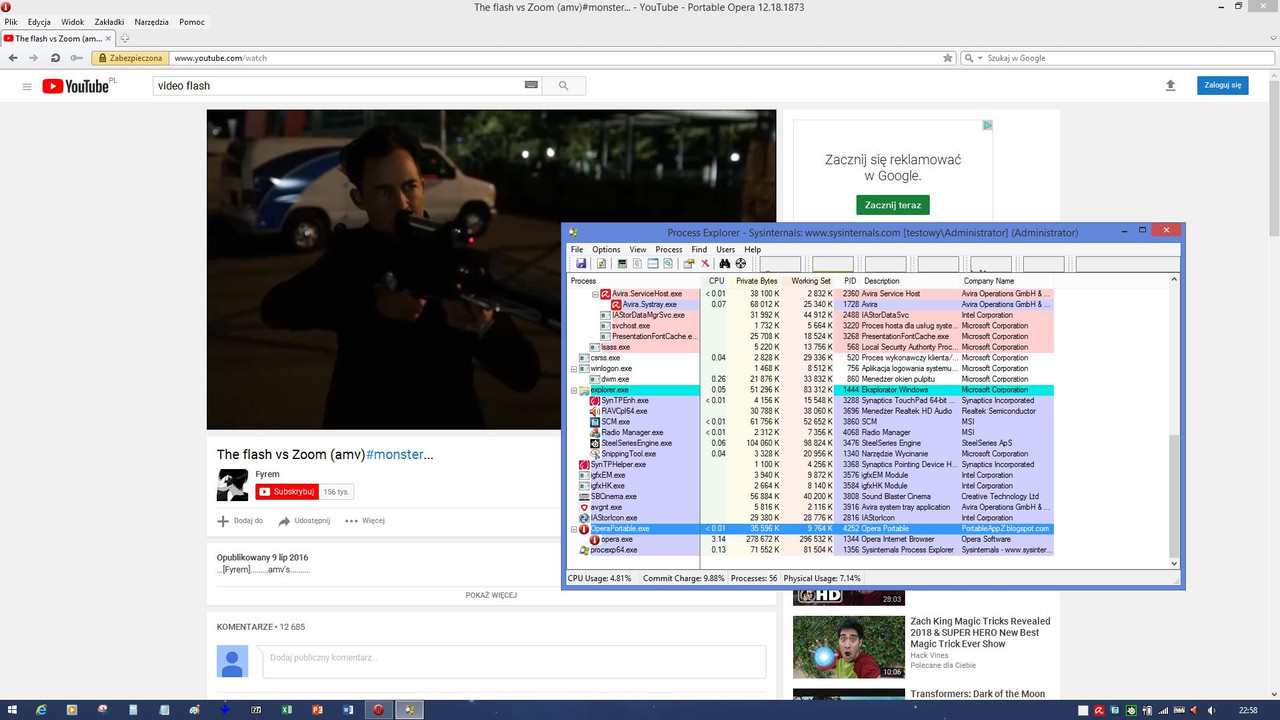Click Opera back navigation arrow
The height and width of the screenshot is (720, 1280).
pos(13,58)
